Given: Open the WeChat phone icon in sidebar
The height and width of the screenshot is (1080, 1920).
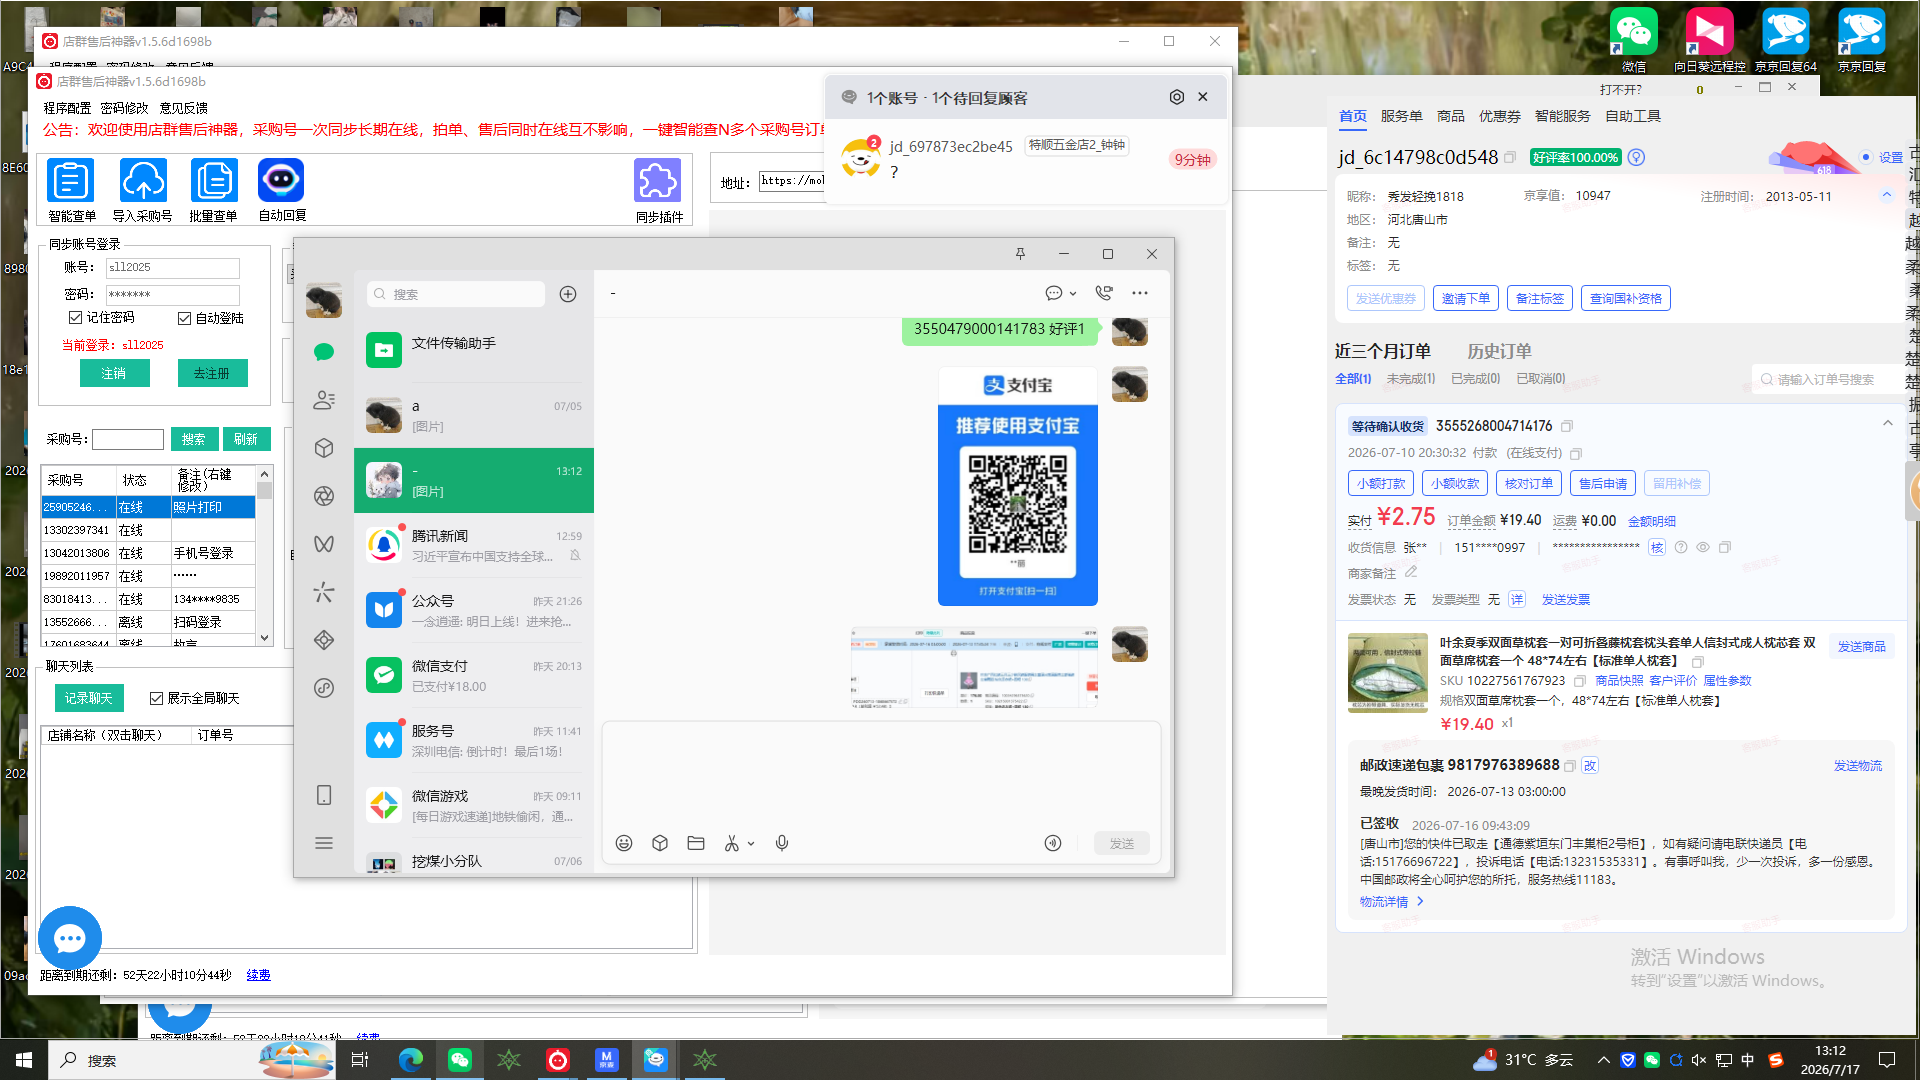Looking at the screenshot, I should click(x=324, y=795).
